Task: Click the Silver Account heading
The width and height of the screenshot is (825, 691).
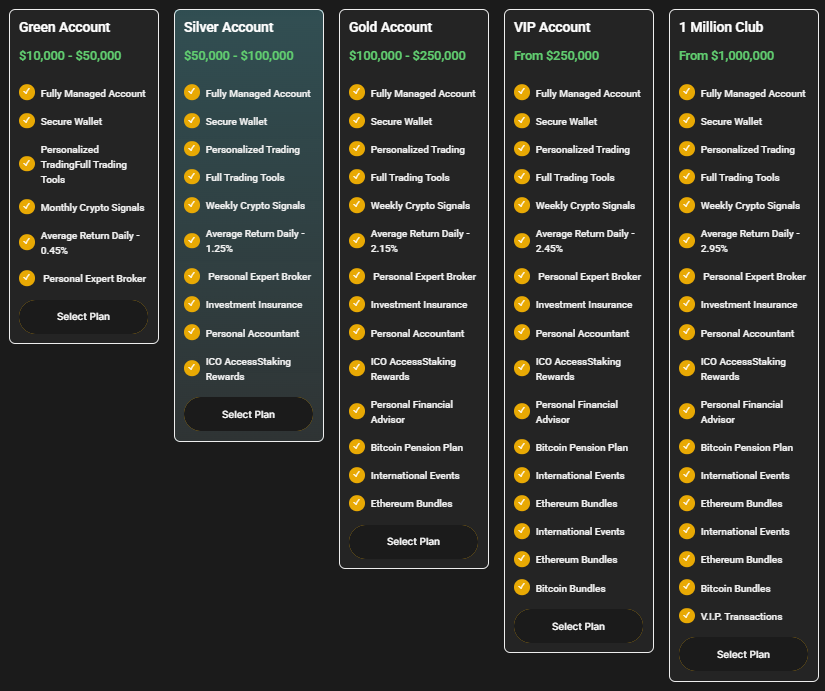Action: tap(228, 27)
